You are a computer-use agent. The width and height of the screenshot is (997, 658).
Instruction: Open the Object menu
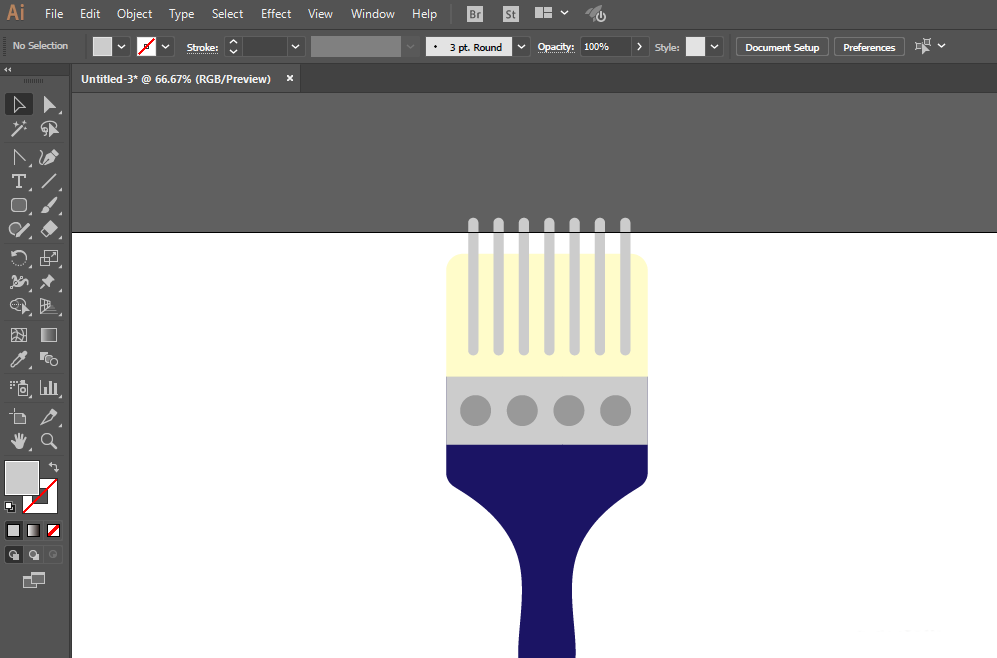[134, 14]
